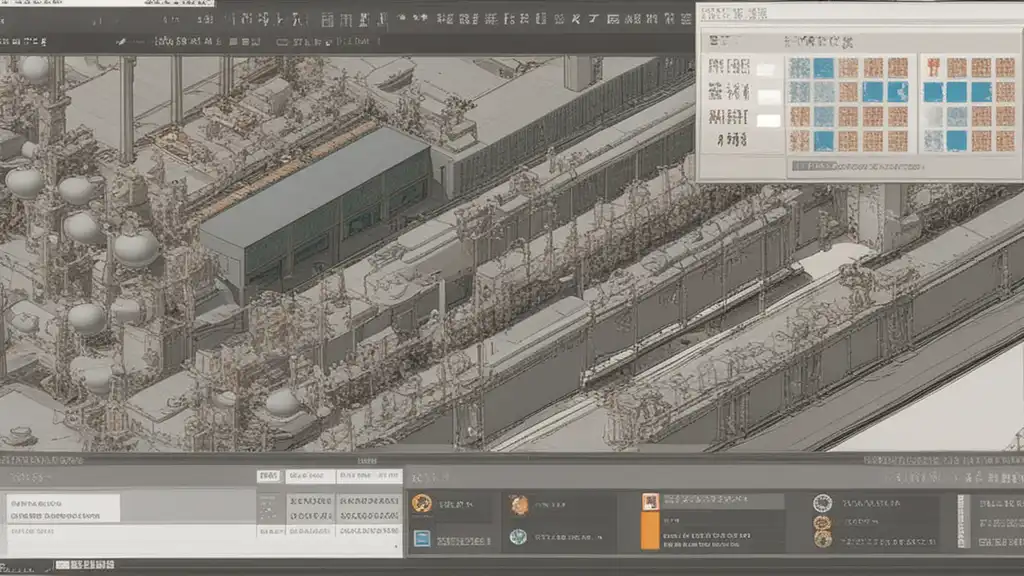Select the gray flat-roofed building in the 3D viewport

(x=315, y=200)
